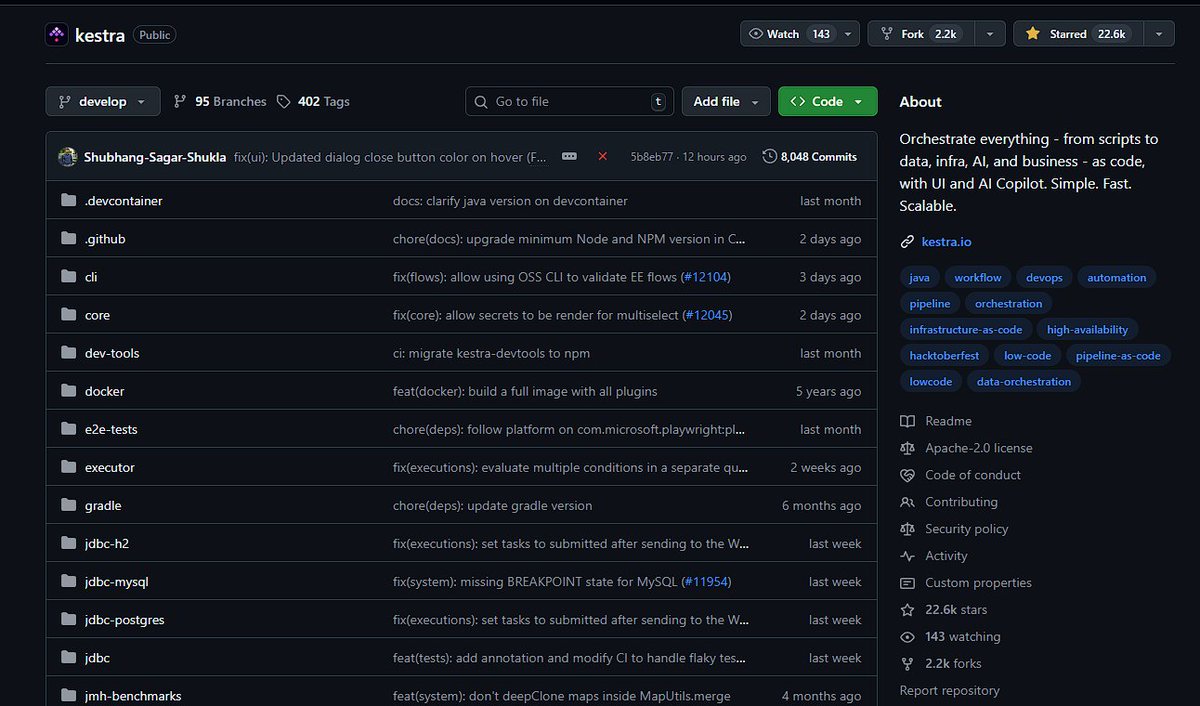Select the java topic tag
The width and height of the screenshot is (1200, 706).
point(919,278)
